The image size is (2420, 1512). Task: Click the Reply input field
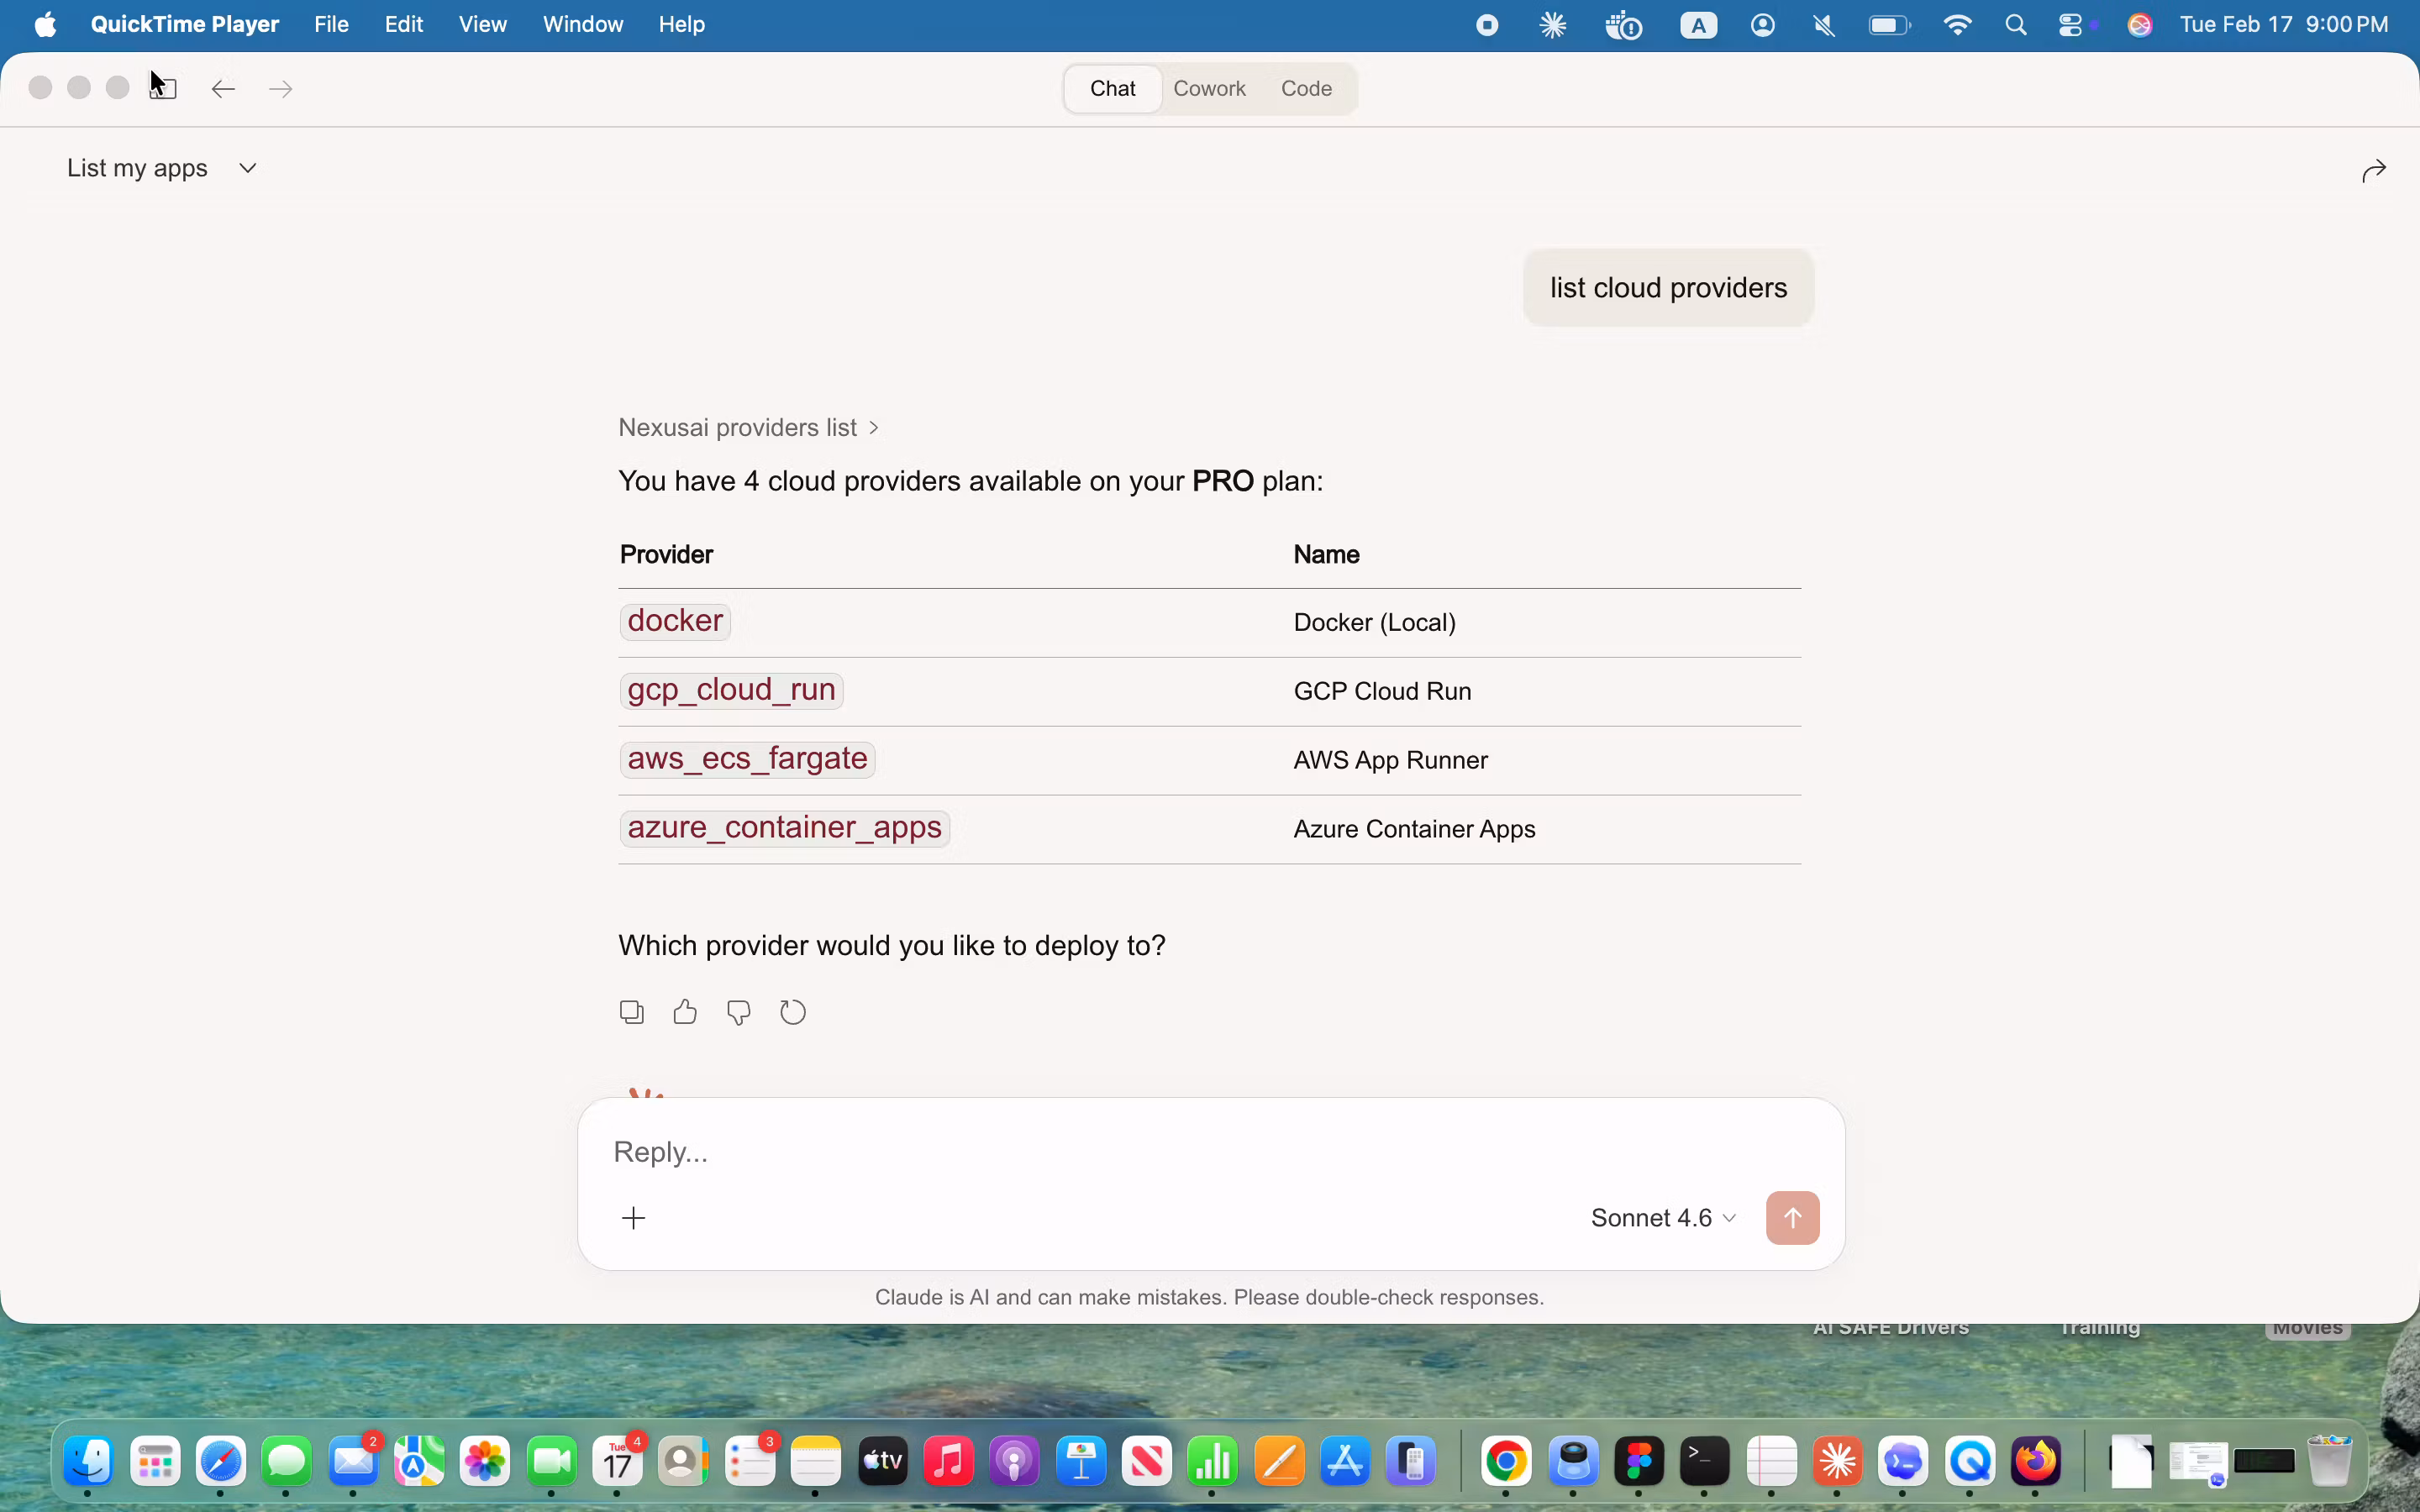click(x=1100, y=1152)
